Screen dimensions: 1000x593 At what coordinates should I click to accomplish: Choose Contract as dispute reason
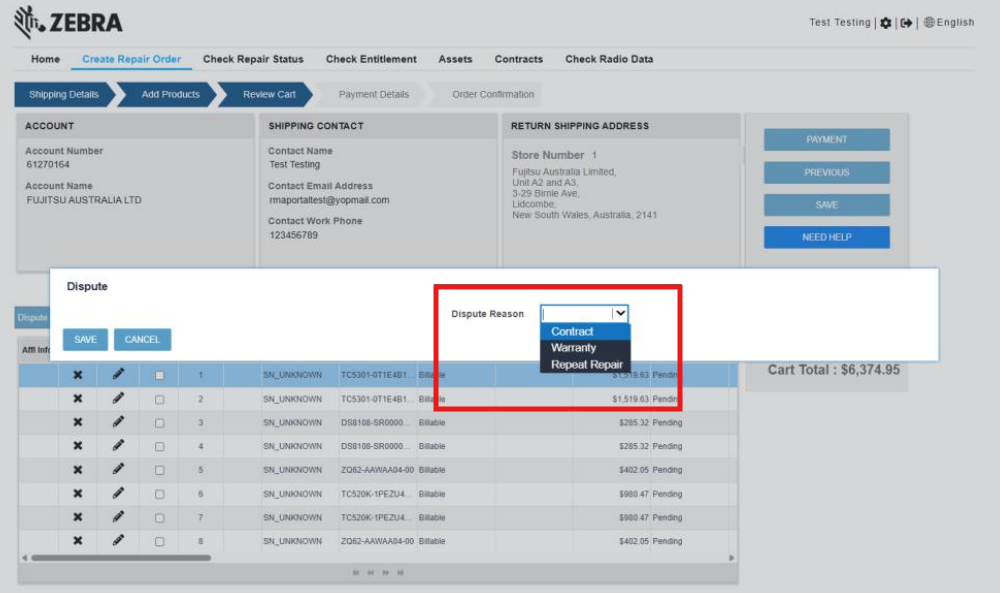tap(585, 332)
